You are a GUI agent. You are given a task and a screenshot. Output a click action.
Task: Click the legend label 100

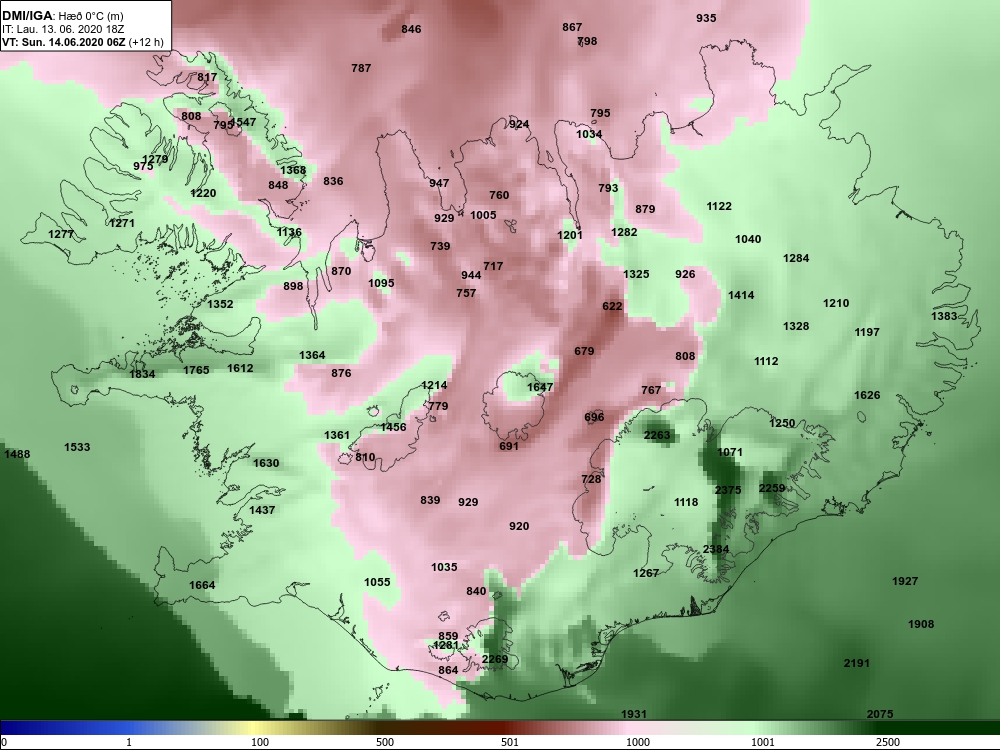260,742
